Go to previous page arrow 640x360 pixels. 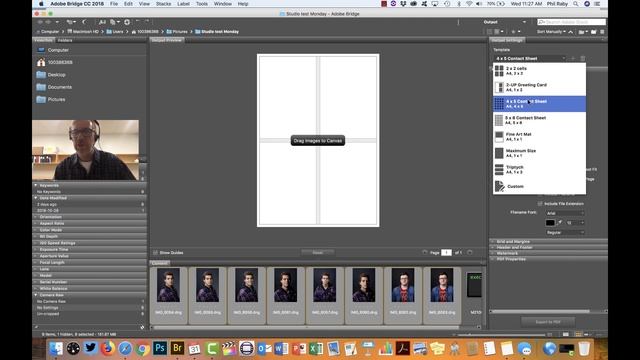pyautogui.click(x=425, y=253)
